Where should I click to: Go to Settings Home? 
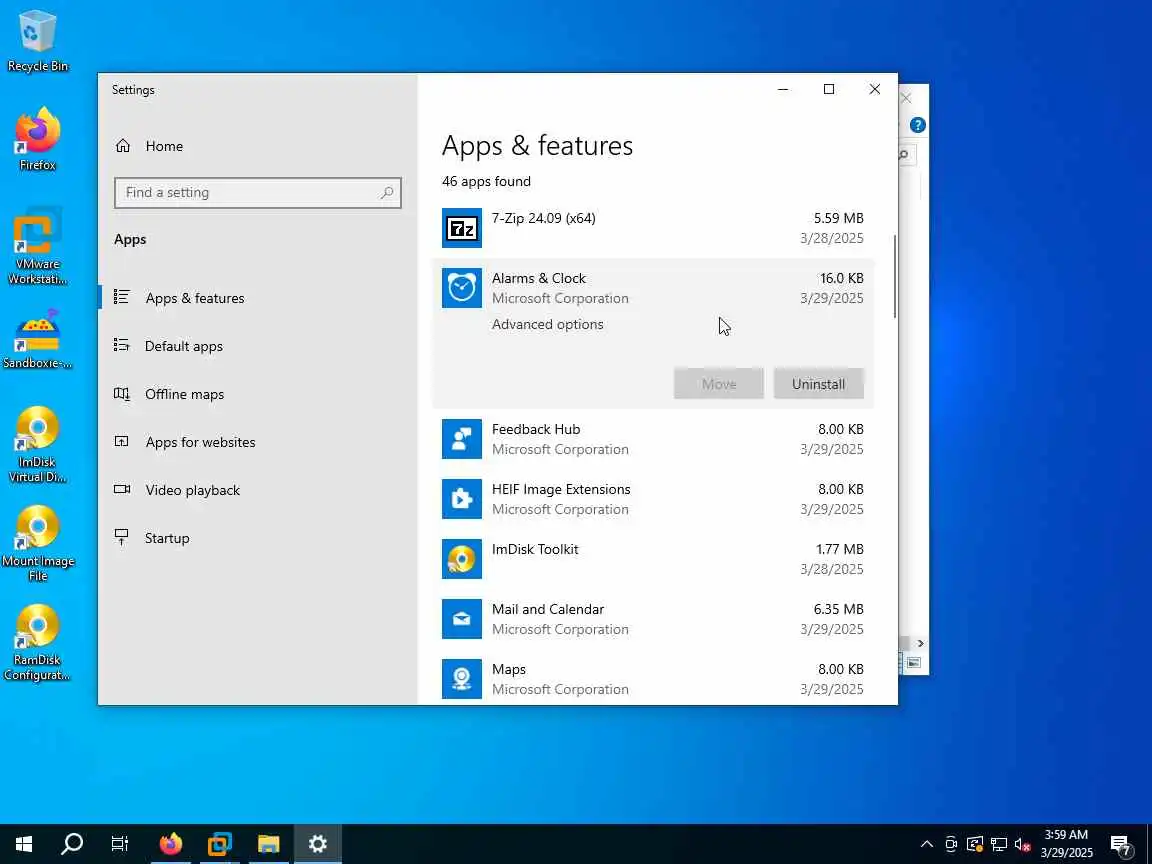(x=257, y=145)
